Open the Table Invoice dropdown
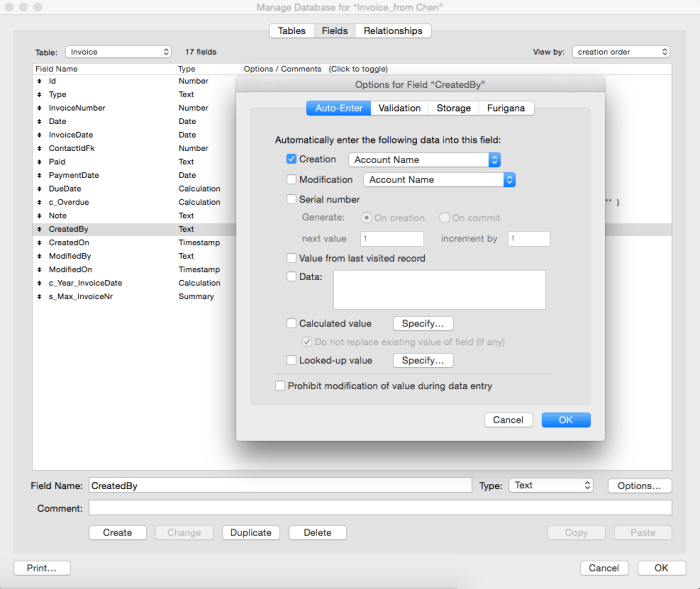The height and width of the screenshot is (589, 700). click(118, 51)
